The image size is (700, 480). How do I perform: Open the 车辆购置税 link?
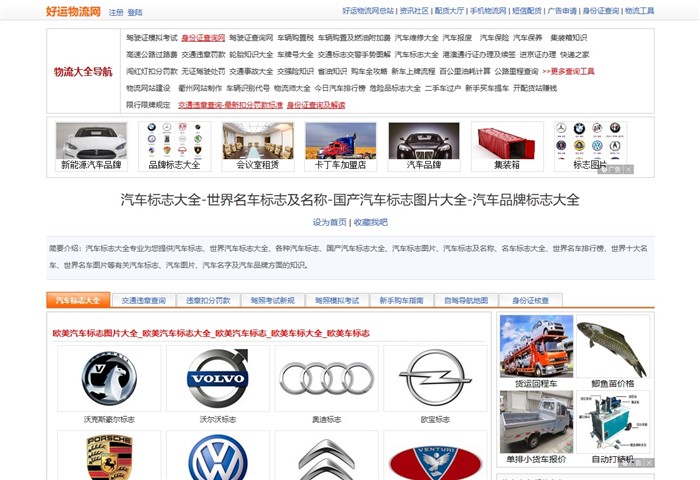295,38
